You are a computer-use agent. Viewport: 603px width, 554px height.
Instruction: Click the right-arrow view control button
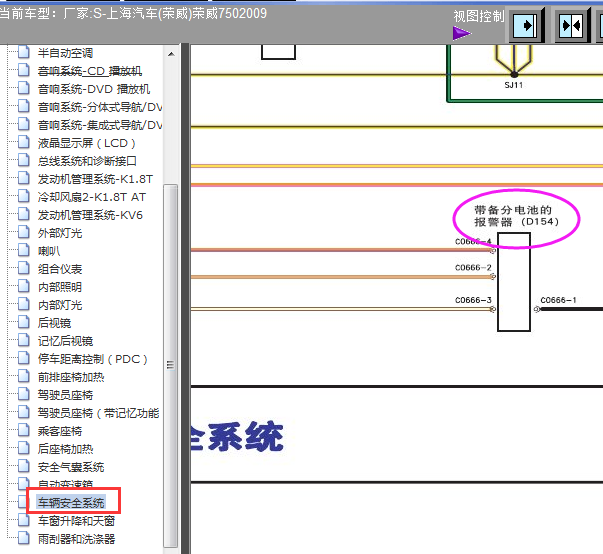[526, 26]
